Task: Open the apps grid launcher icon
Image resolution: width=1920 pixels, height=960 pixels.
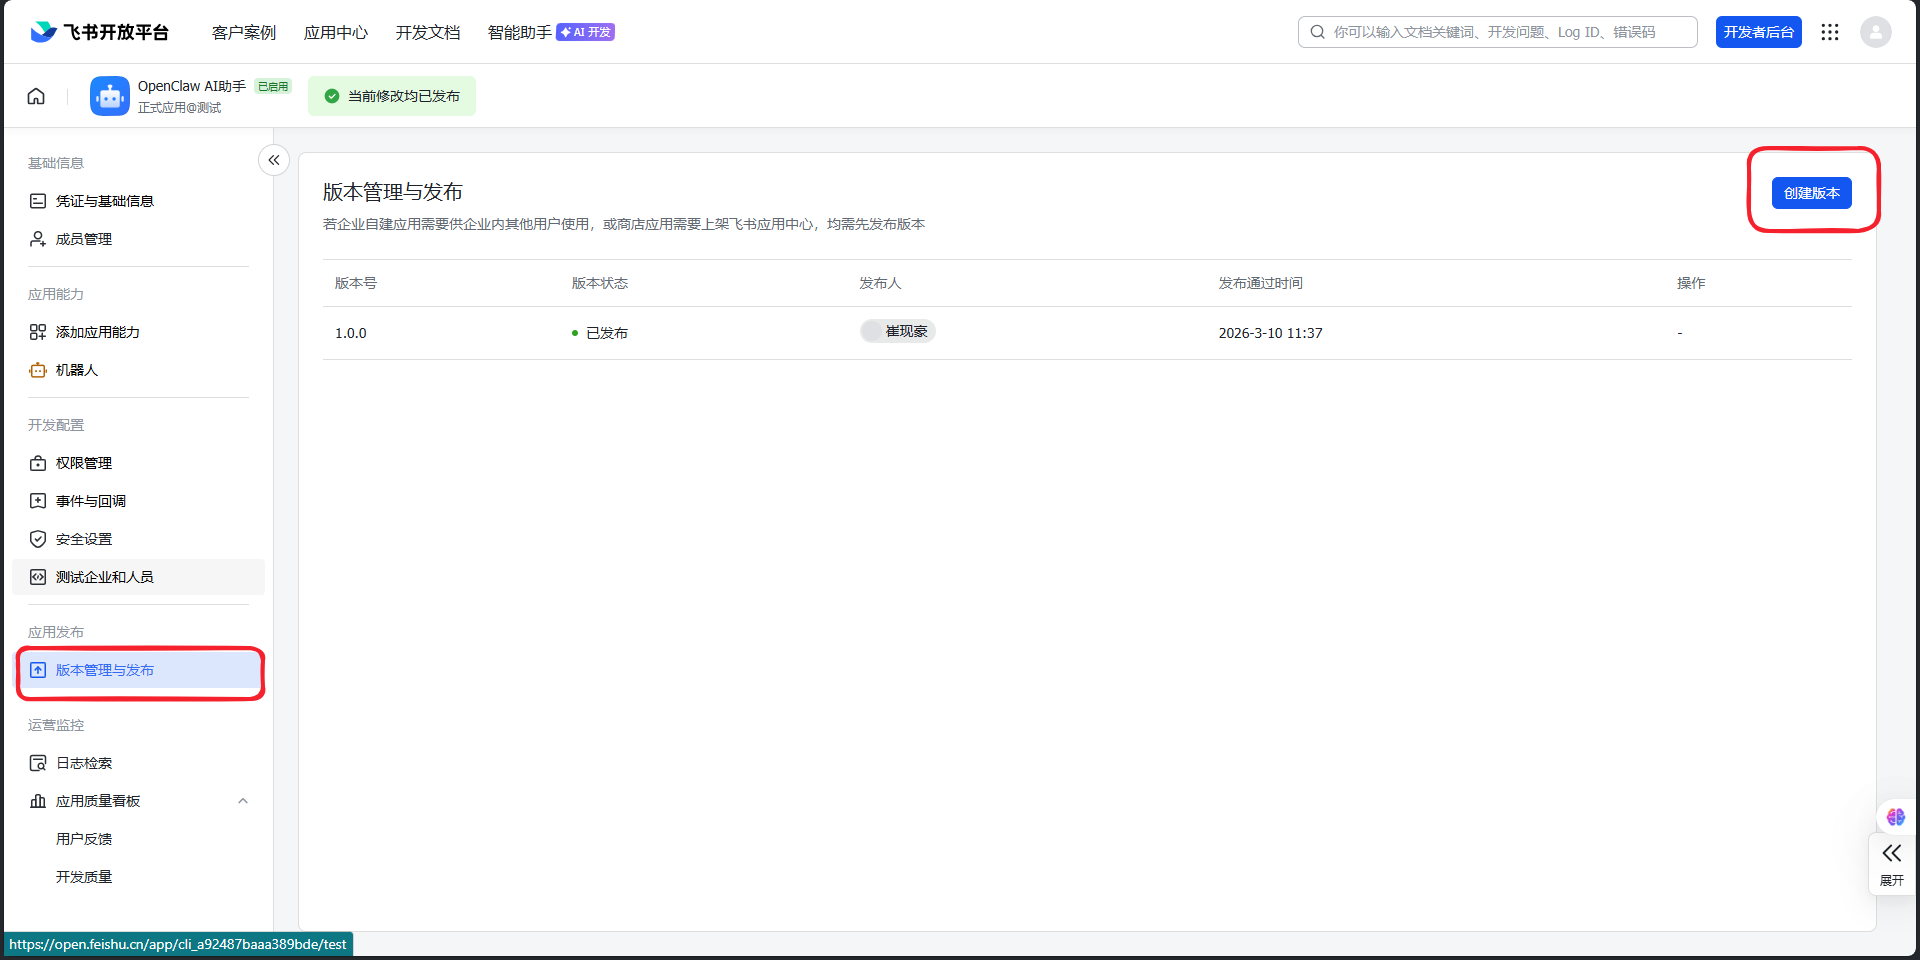Action: click(x=1830, y=32)
